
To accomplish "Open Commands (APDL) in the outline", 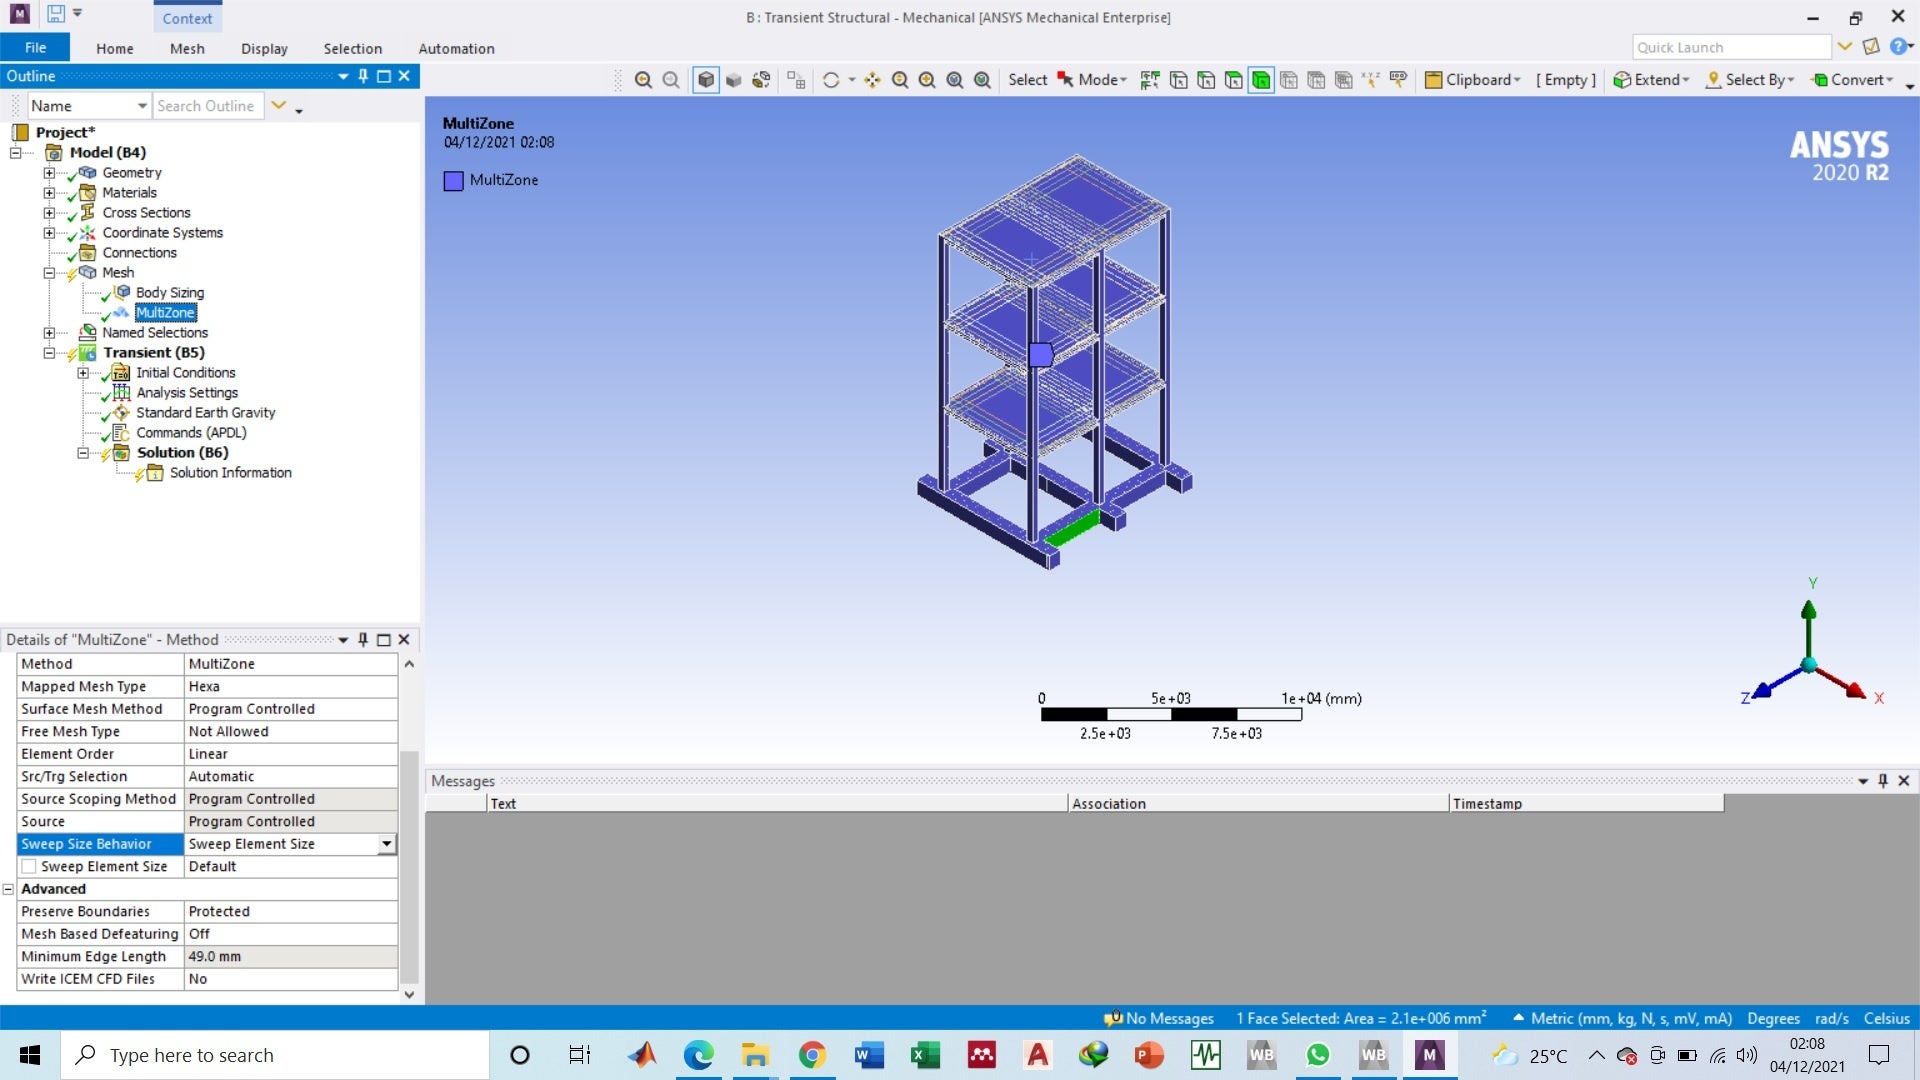I will click(191, 432).
